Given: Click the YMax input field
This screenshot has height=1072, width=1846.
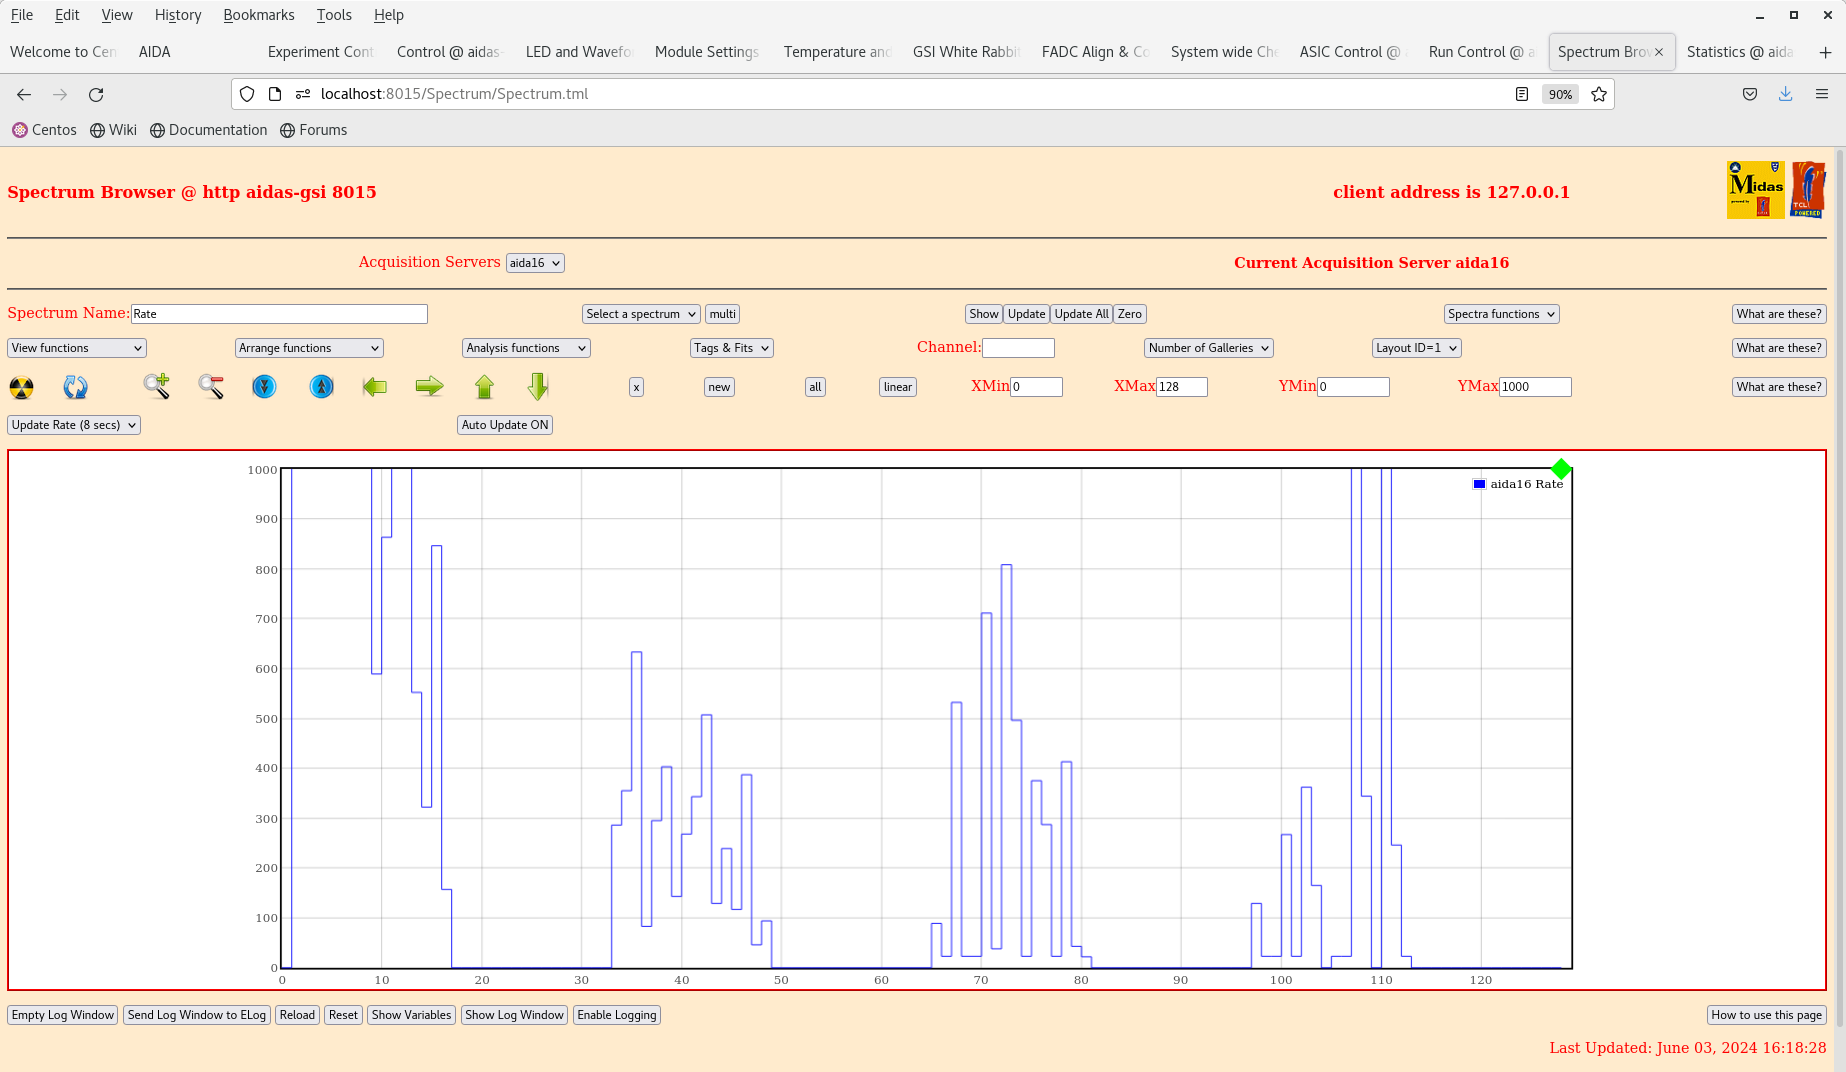Looking at the screenshot, I should [x=1535, y=387].
